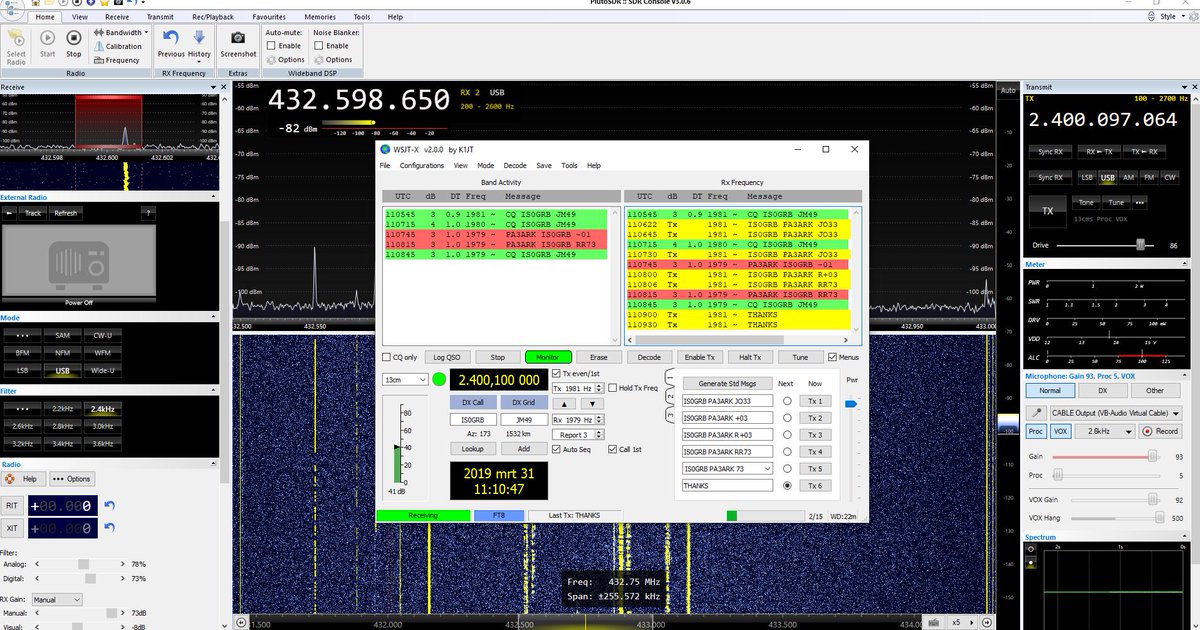This screenshot has width=1200, height=630.
Task: Open the Frequency tool in Radio group
Action: pyautogui.click(x=116, y=60)
